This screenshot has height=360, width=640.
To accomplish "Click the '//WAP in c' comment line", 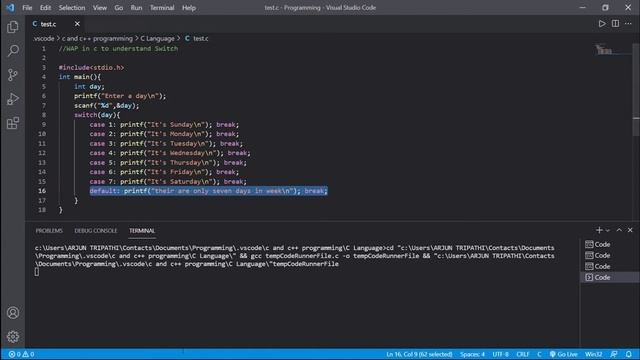I will click(x=118, y=49).
